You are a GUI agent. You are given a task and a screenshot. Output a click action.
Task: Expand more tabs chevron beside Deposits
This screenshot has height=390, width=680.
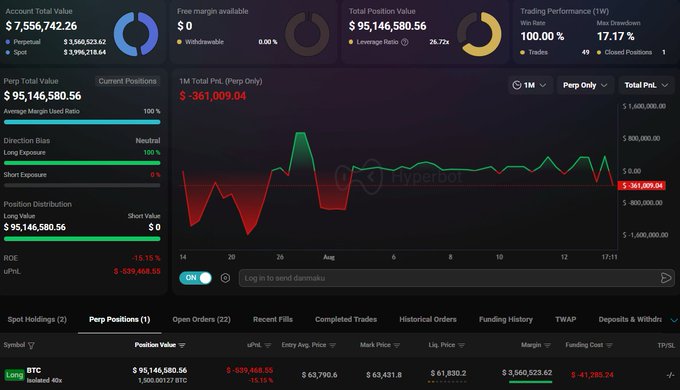[x=674, y=320]
